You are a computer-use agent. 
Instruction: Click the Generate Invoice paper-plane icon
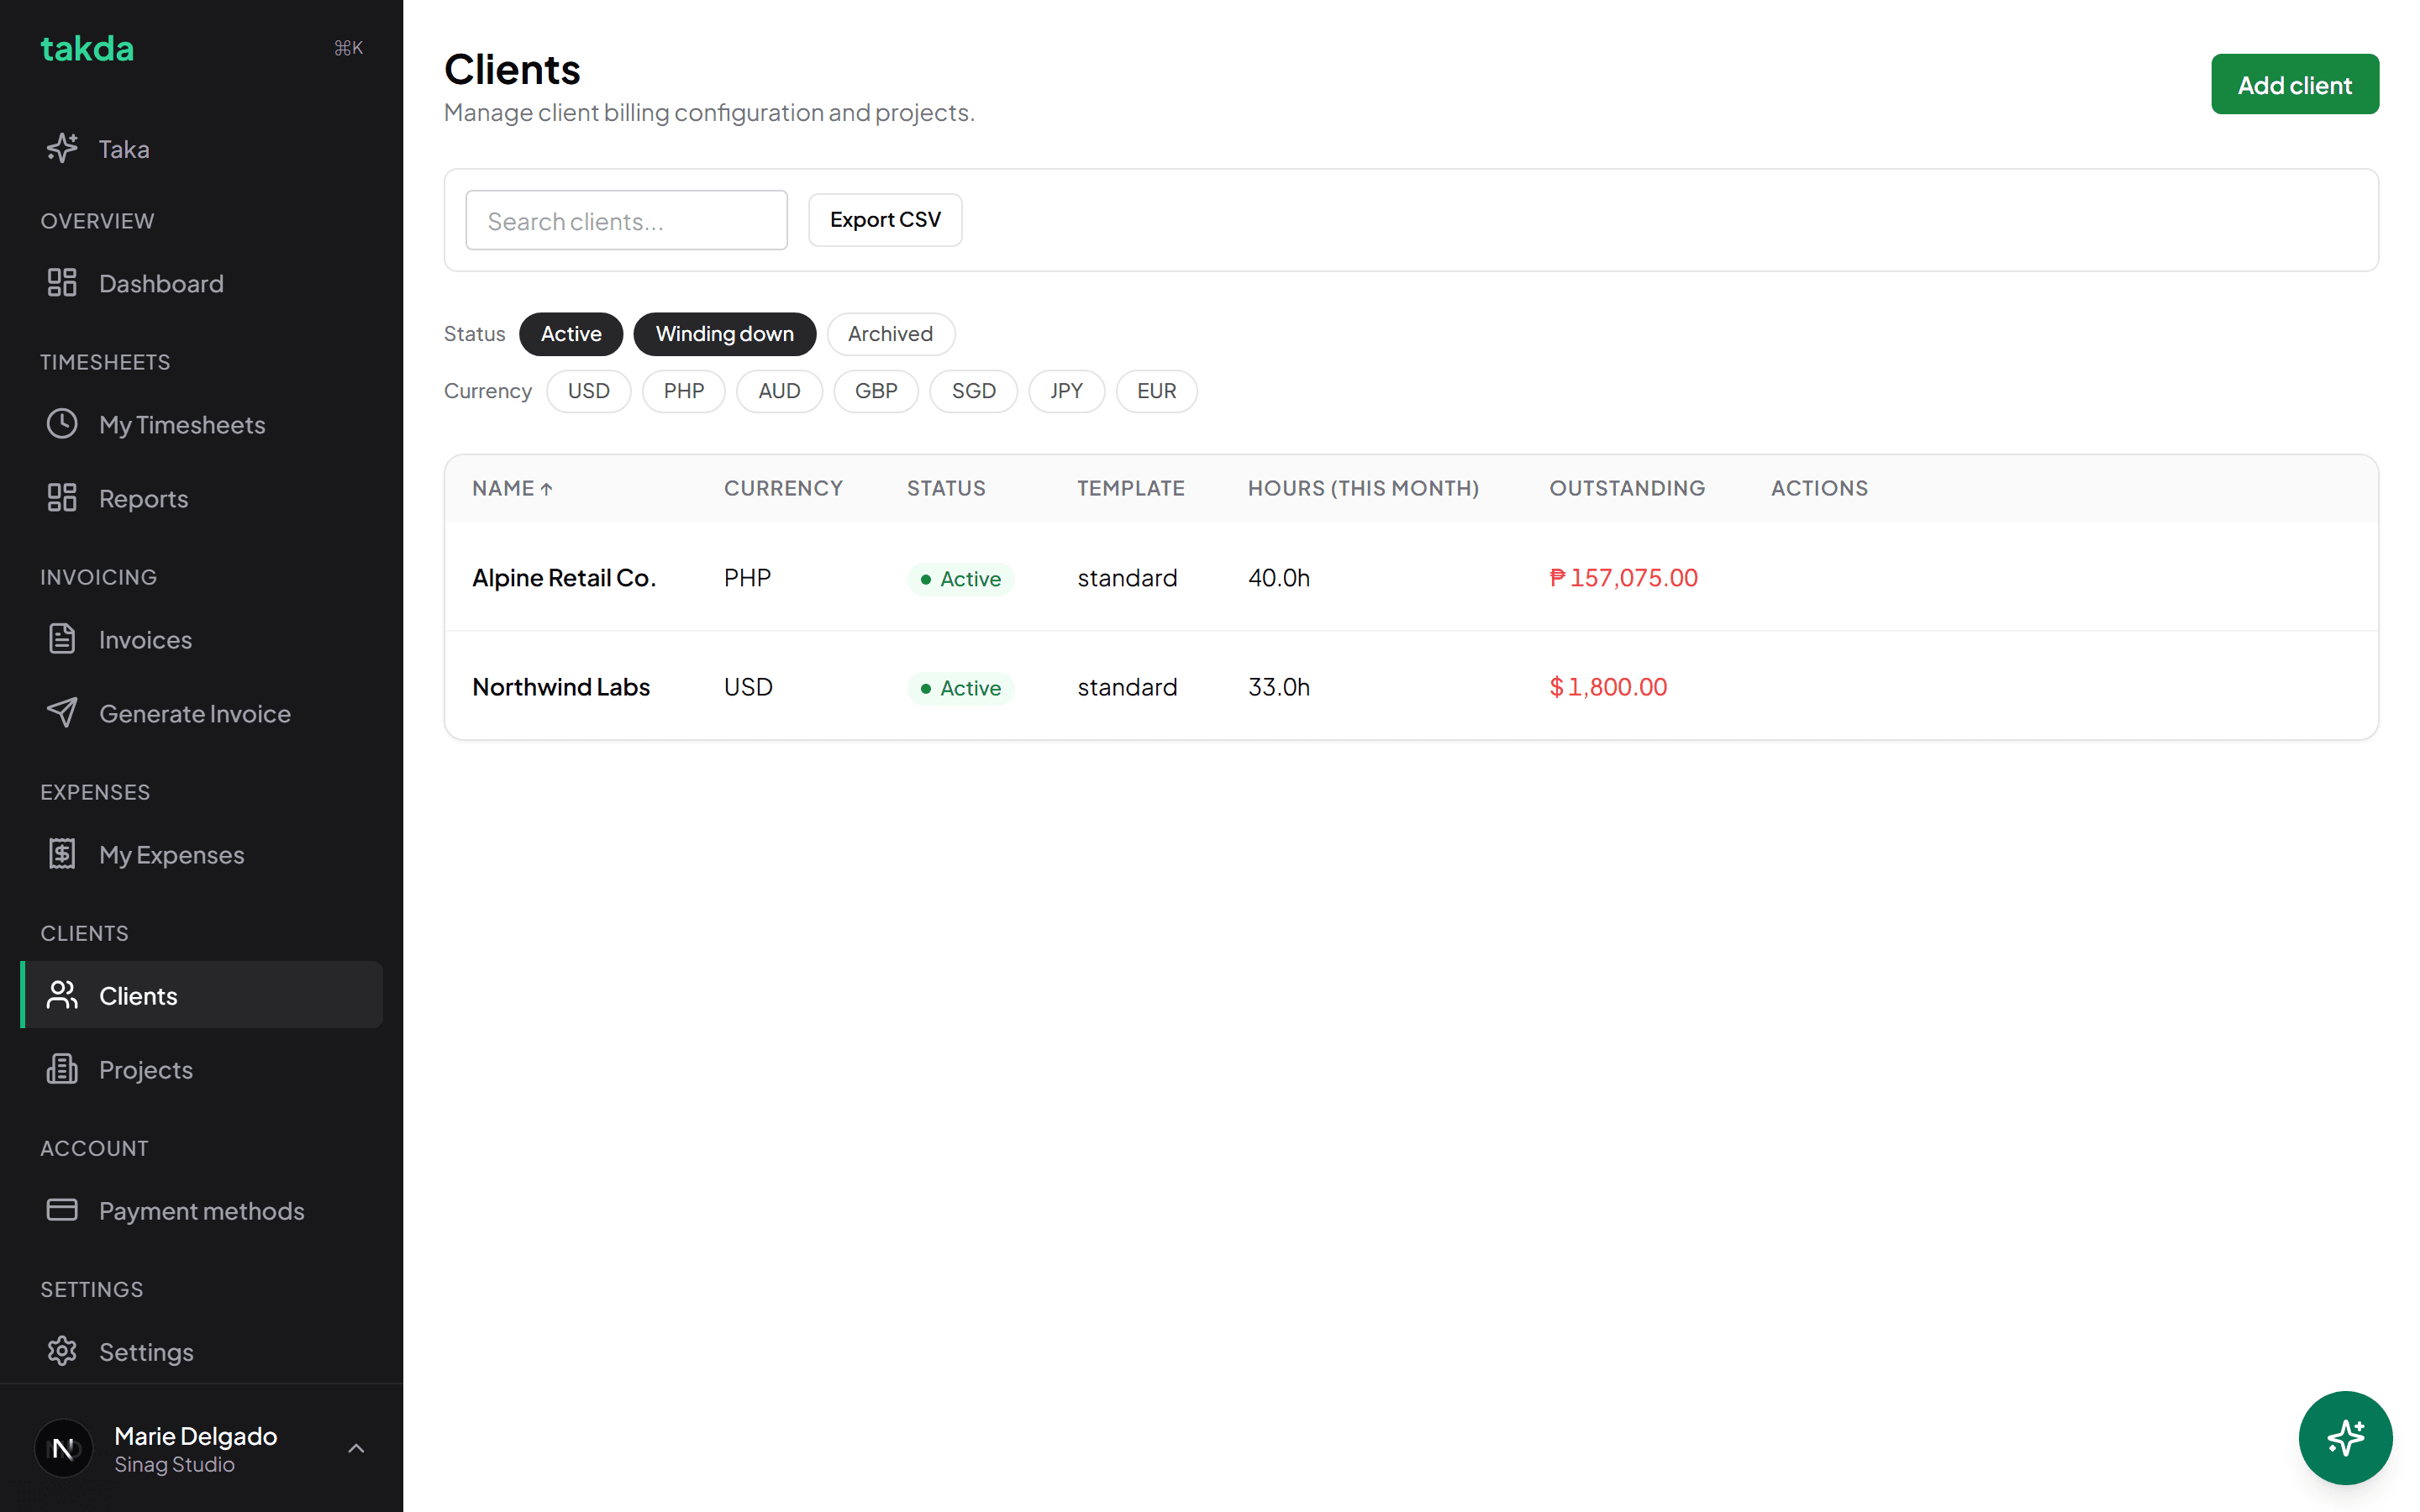coord(62,713)
